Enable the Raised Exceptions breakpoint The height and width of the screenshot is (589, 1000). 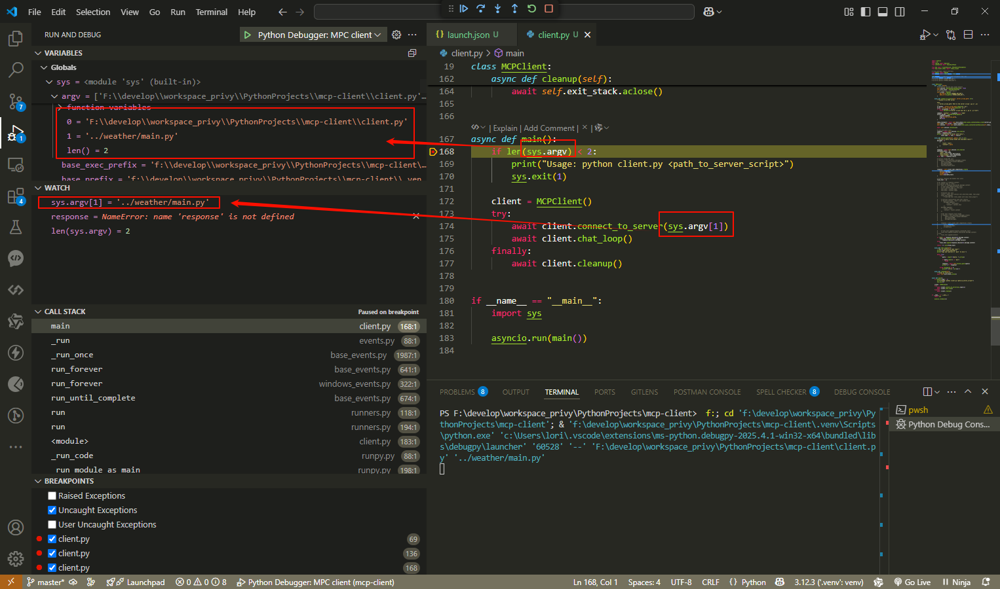point(52,496)
